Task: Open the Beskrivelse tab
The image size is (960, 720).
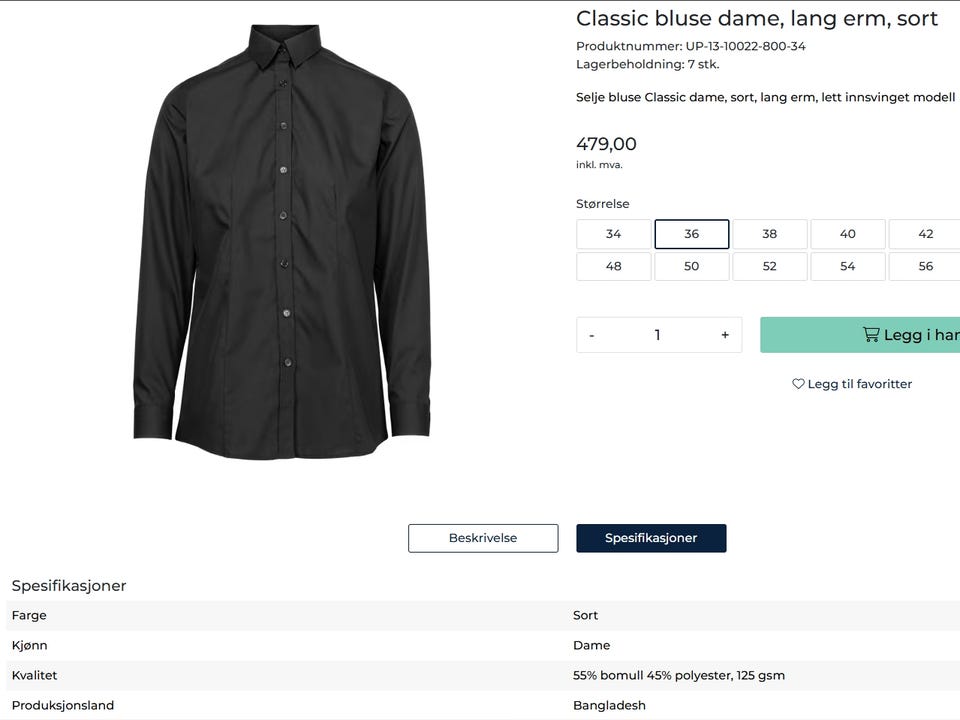Action: 483,538
